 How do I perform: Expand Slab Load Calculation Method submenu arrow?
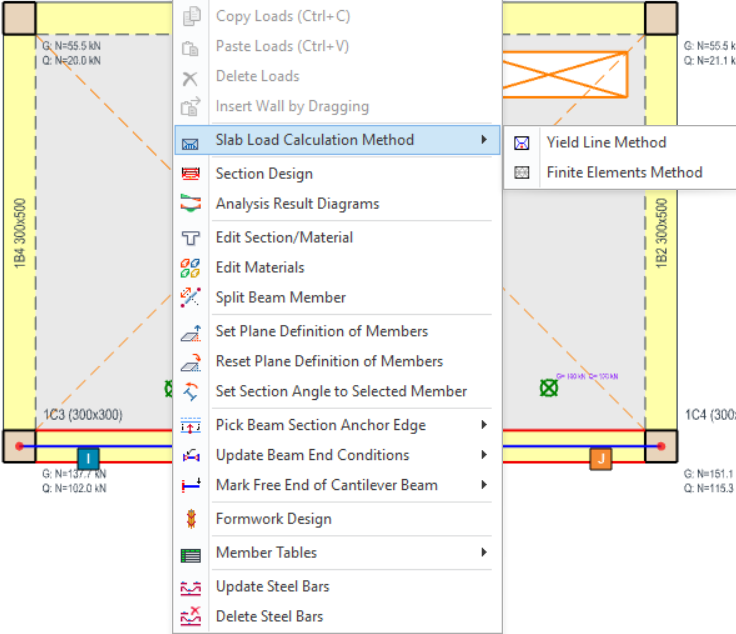click(484, 140)
